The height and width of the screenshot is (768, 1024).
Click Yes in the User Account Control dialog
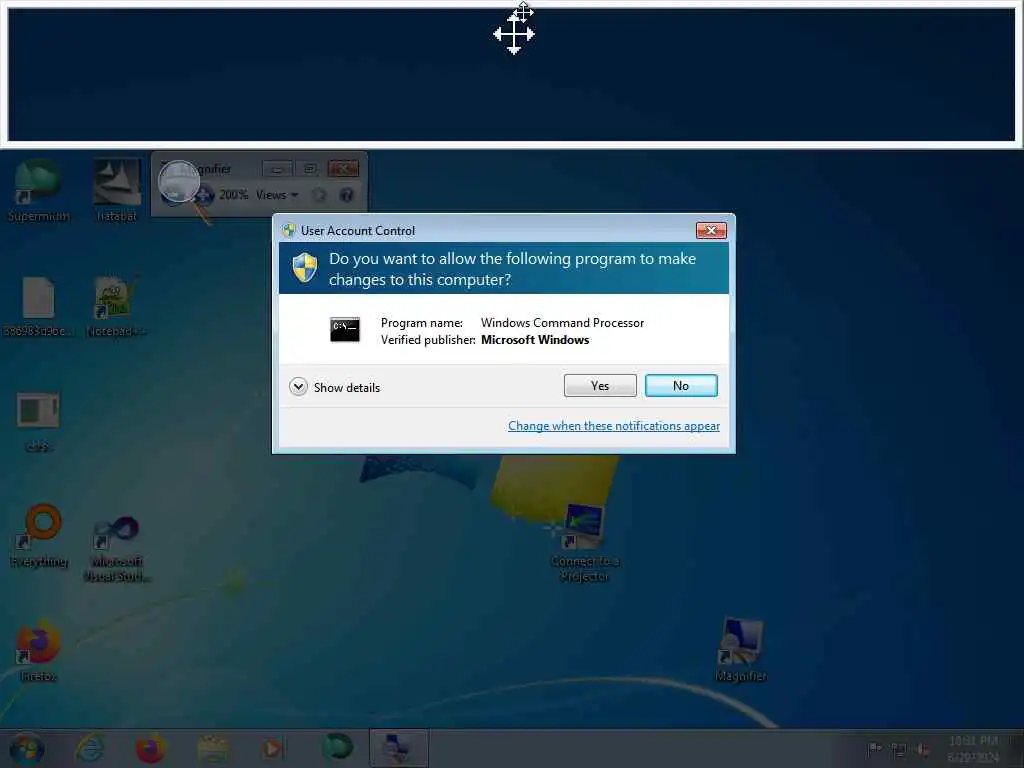600,385
